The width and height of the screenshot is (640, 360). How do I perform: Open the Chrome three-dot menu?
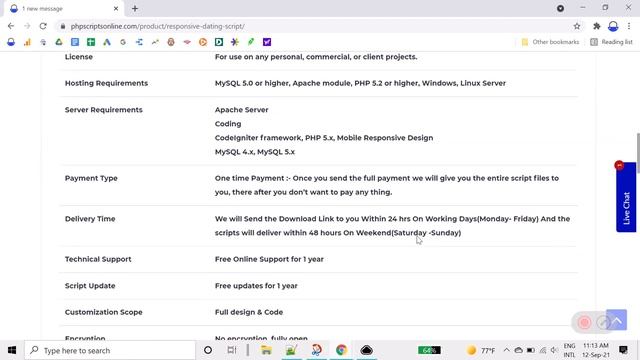click(x=629, y=26)
